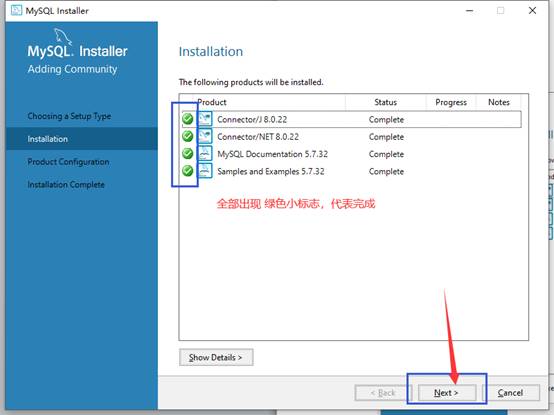Click green checkmark beside MySQL Documentation 5.7.32

pos(188,154)
